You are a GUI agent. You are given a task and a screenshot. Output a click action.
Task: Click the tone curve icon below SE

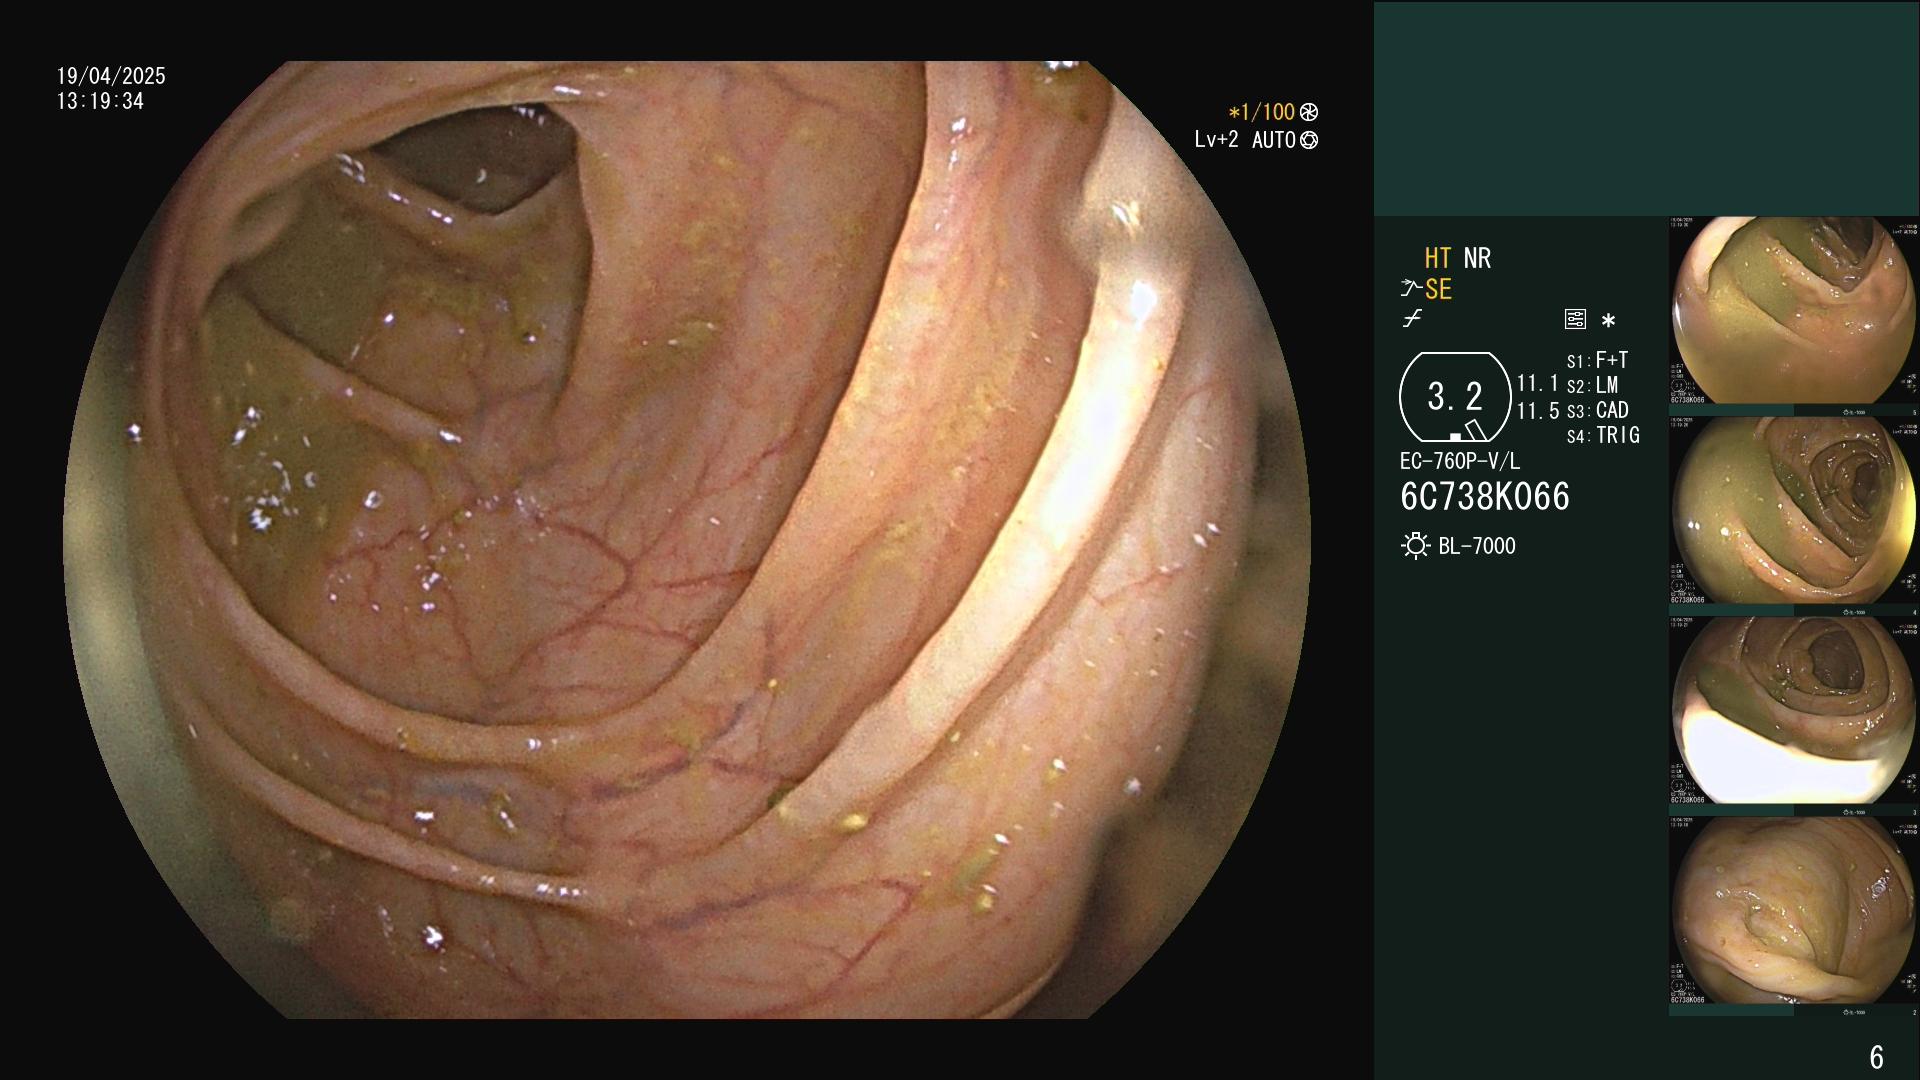pos(1412,319)
